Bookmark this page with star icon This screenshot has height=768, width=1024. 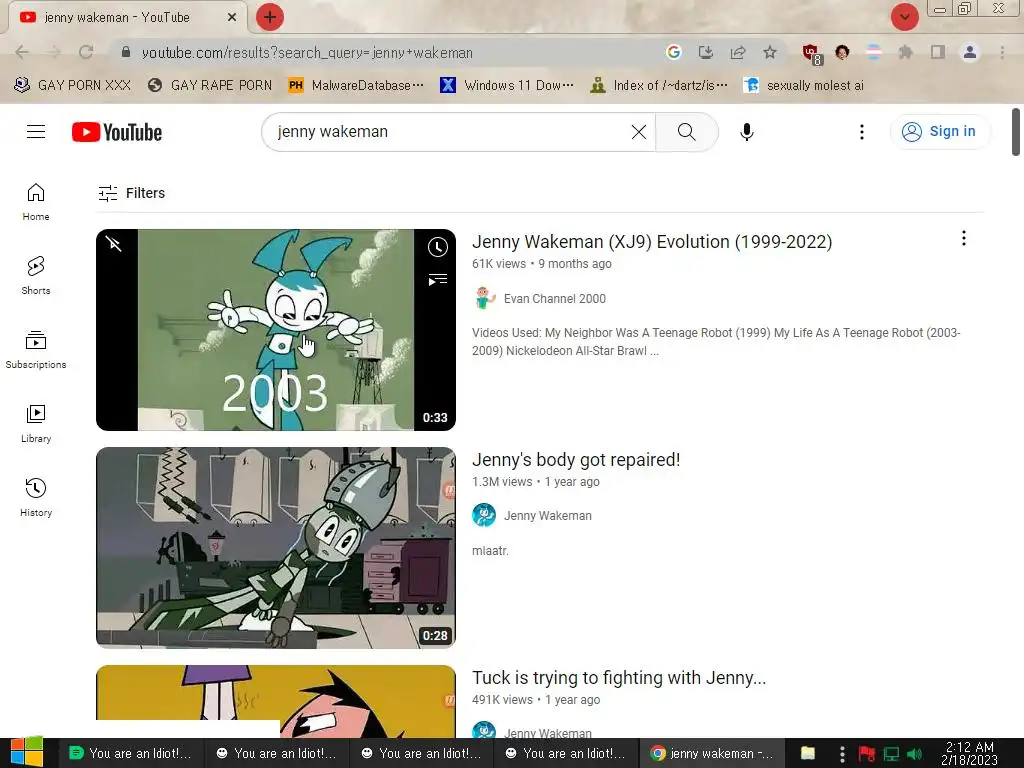[770, 52]
